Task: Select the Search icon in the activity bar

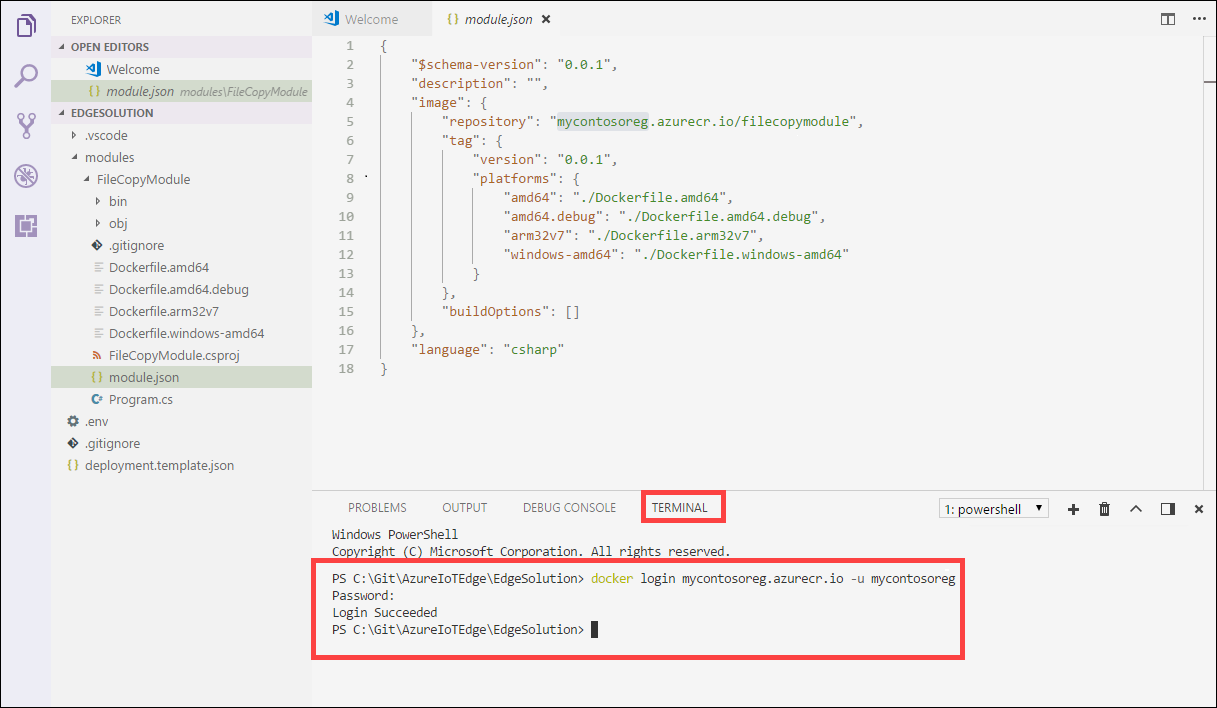Action: click(25, 75)
